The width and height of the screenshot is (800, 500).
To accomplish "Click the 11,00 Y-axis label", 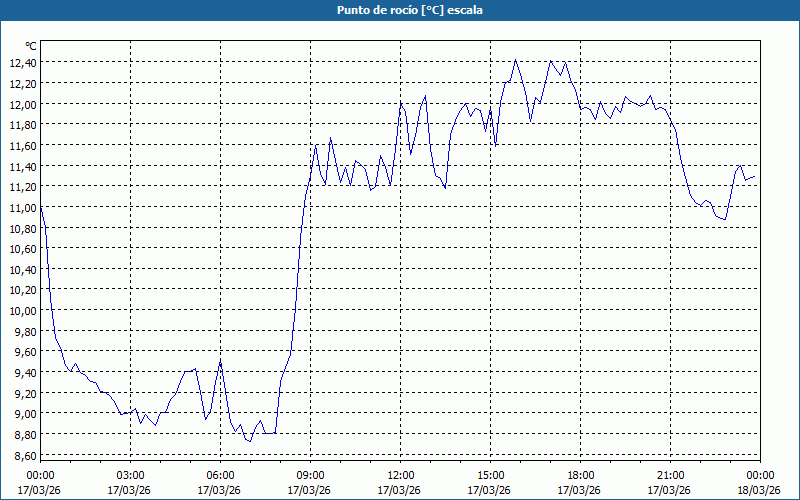I will point(22,207).
